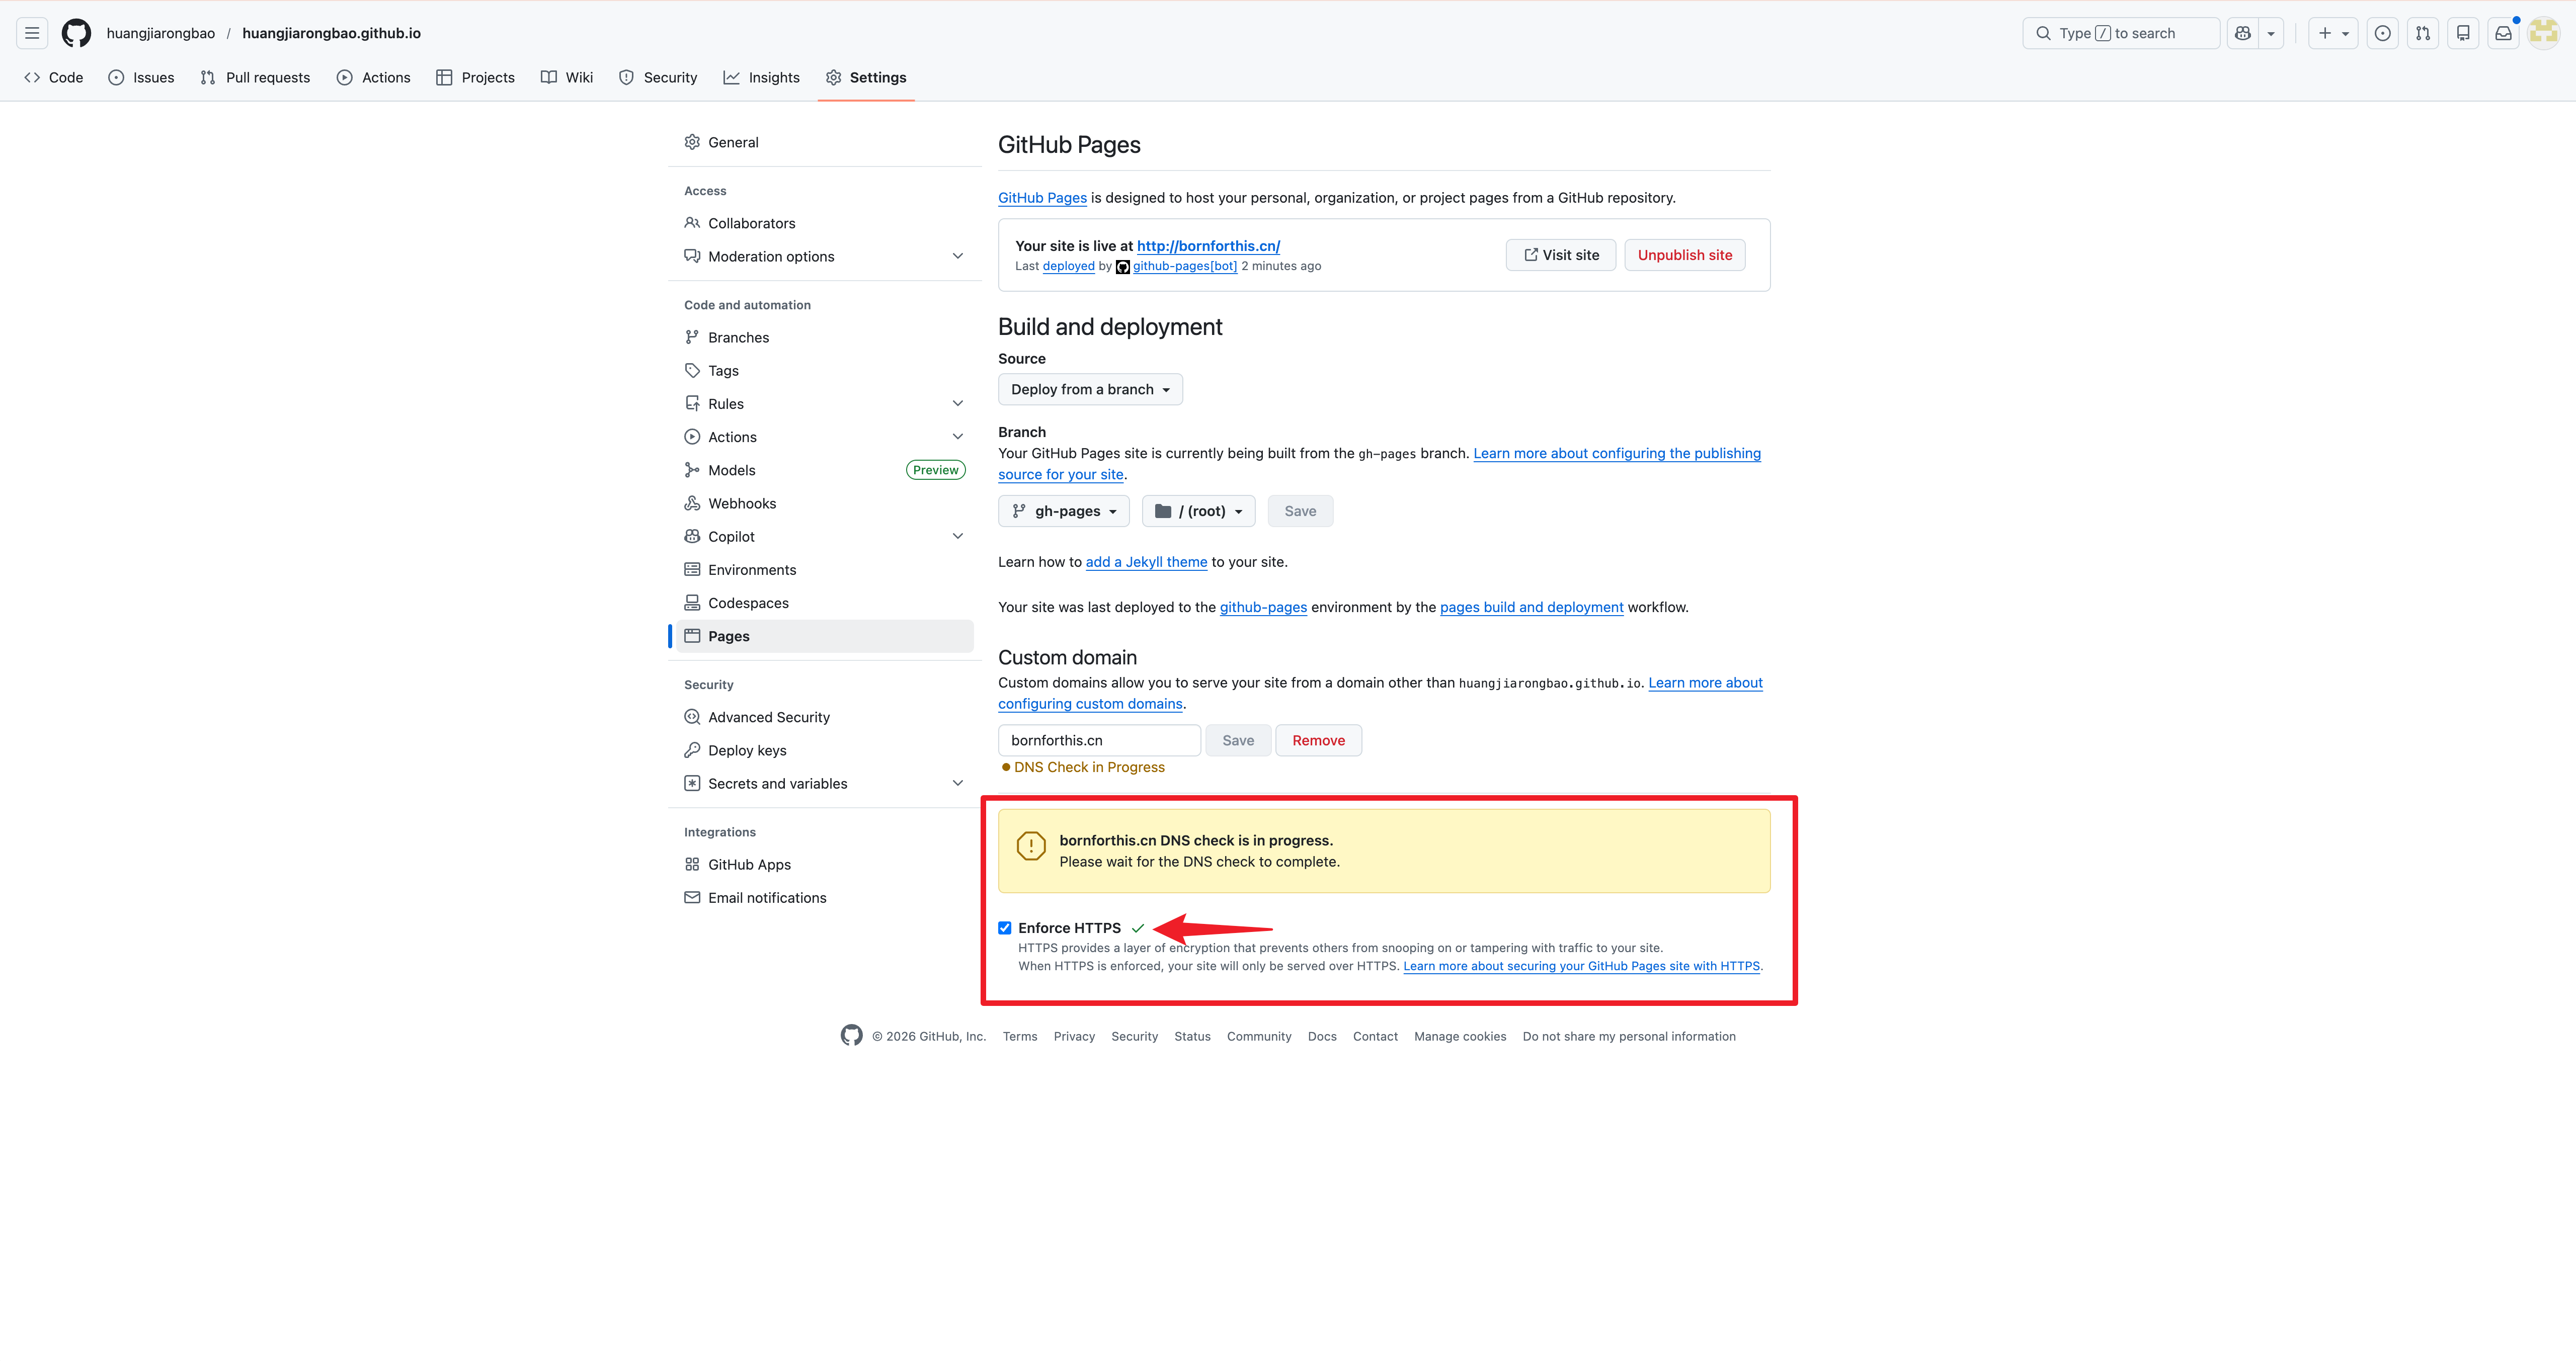
Task: Open the deployed link under site status
Action: point(1068,266)
